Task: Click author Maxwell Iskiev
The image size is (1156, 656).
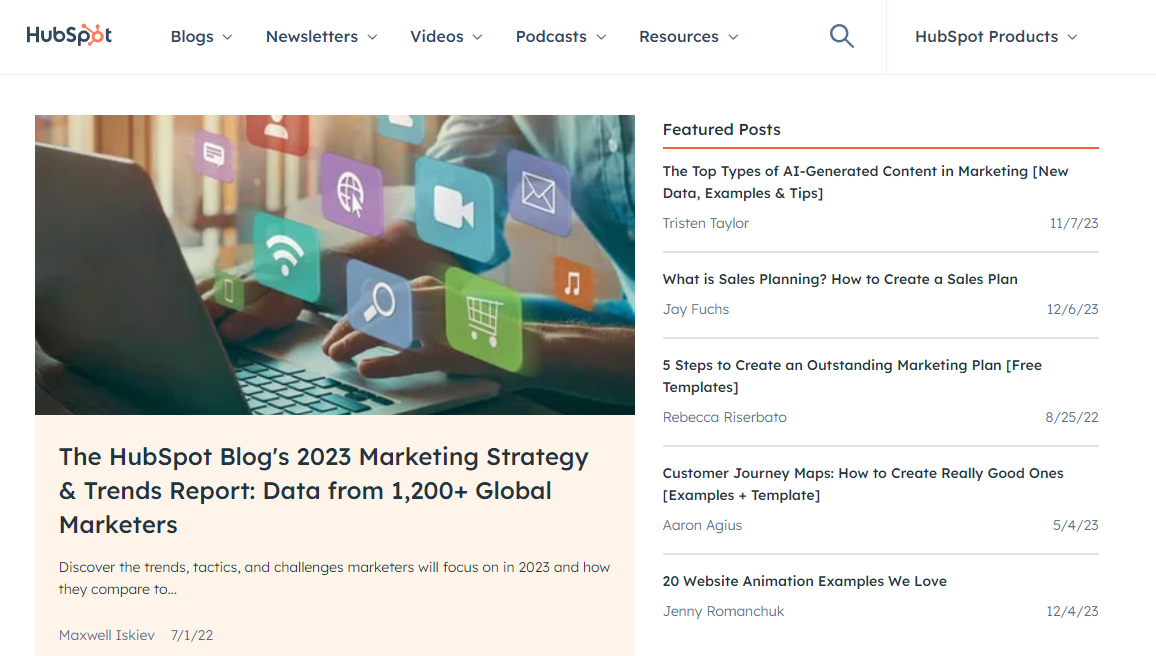Action: click(x=107, y=635)
